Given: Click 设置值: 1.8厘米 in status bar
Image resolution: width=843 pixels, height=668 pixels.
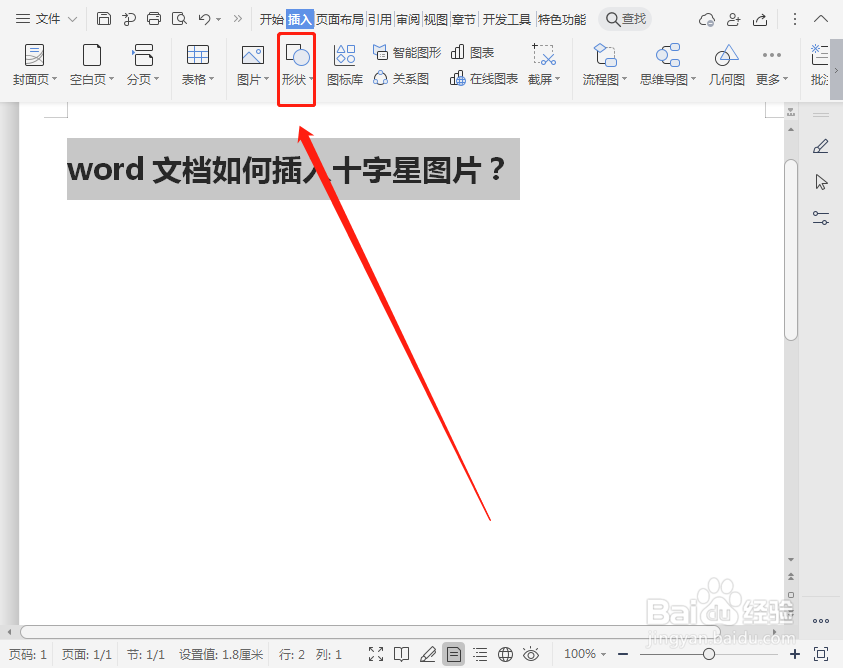Looking at the screenshot, I should tap(220, 654).
